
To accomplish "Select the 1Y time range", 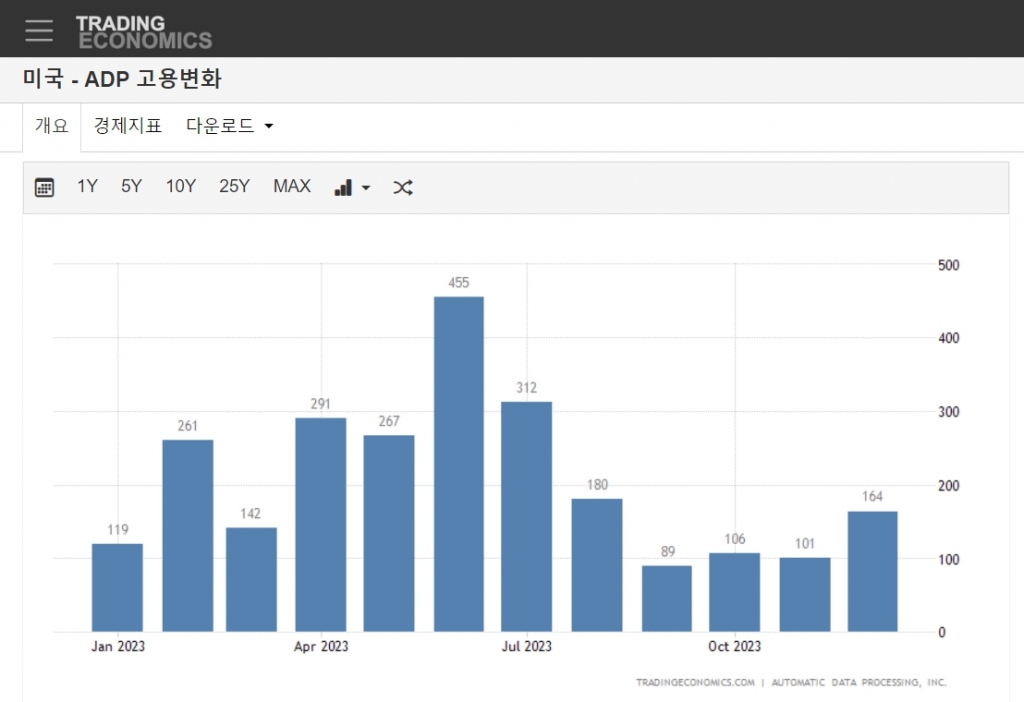I will point(87,186).
